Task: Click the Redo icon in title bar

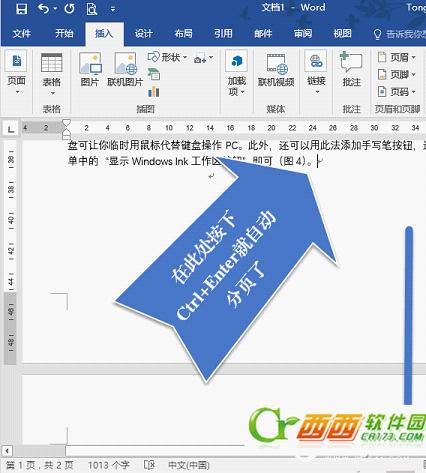Action: 69,9
